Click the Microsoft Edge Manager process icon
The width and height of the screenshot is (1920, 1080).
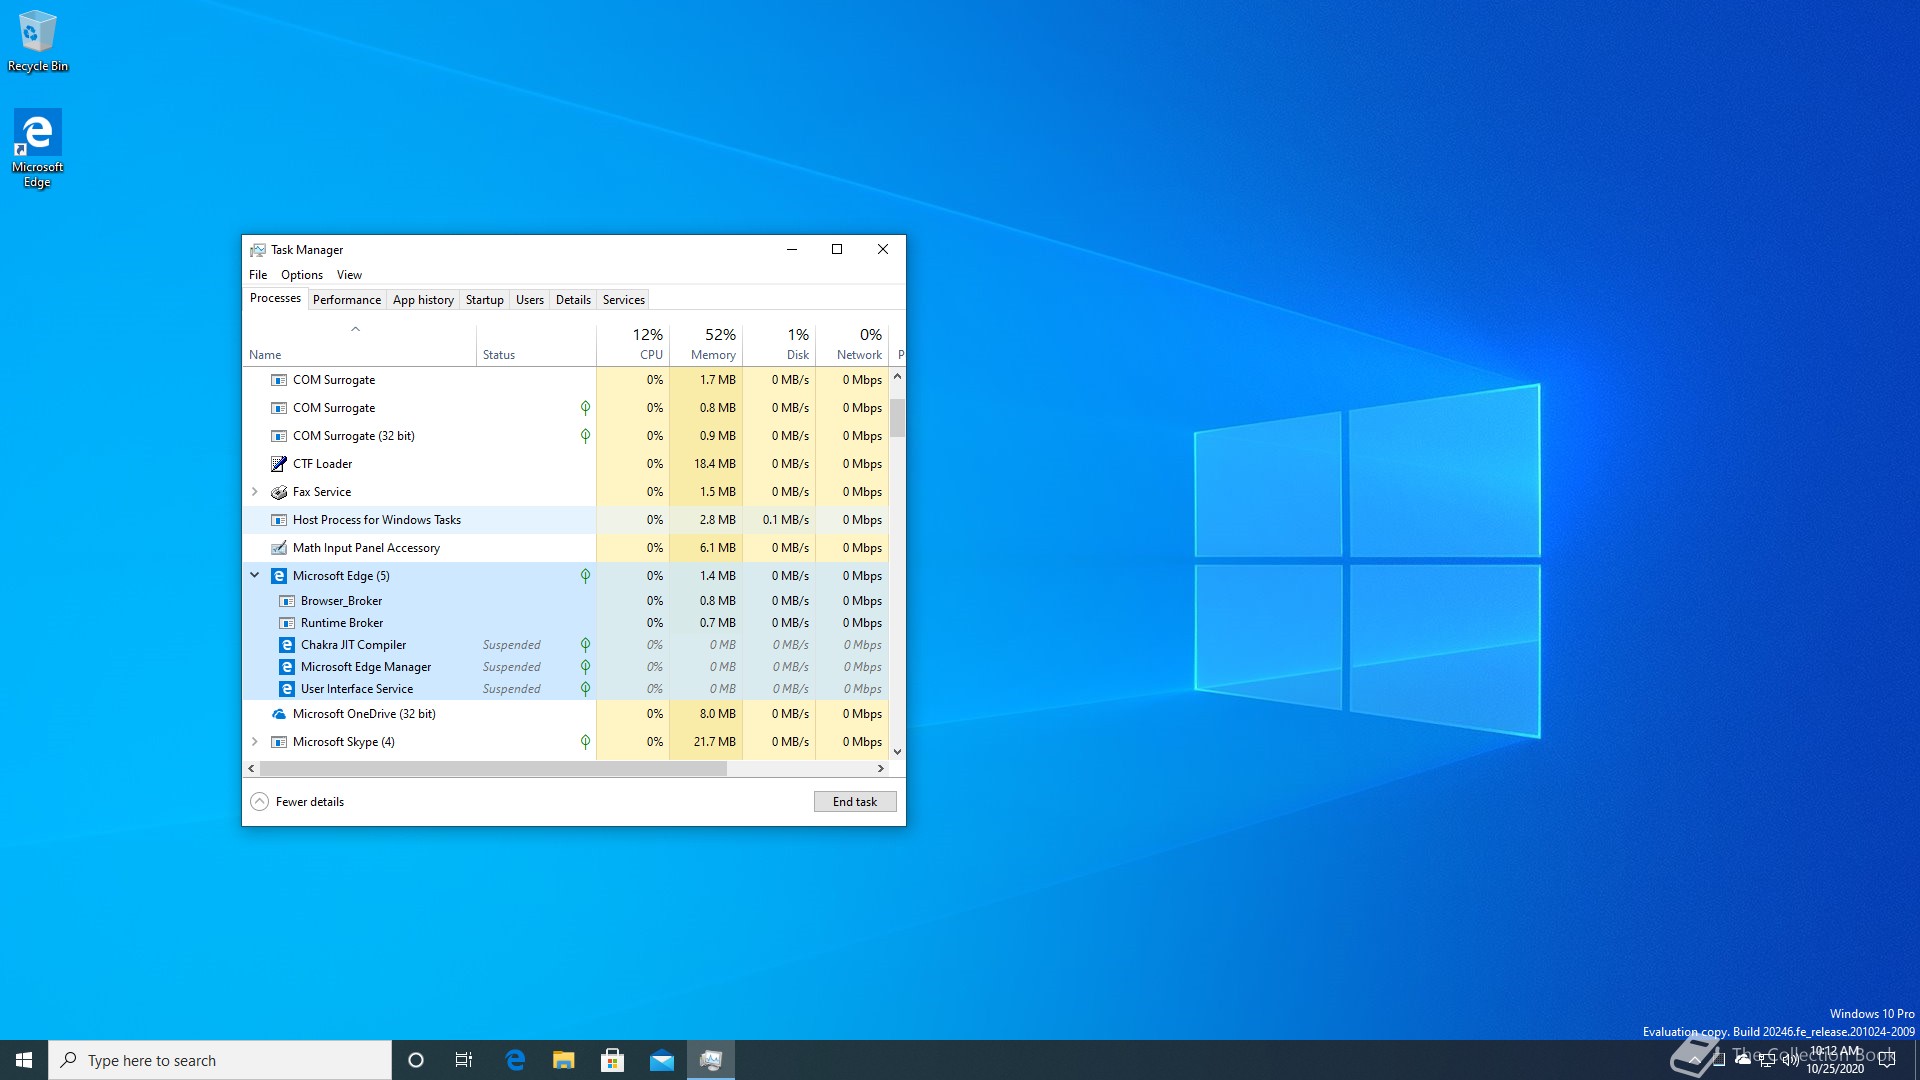pyautogui.click(x=287, y=667)
